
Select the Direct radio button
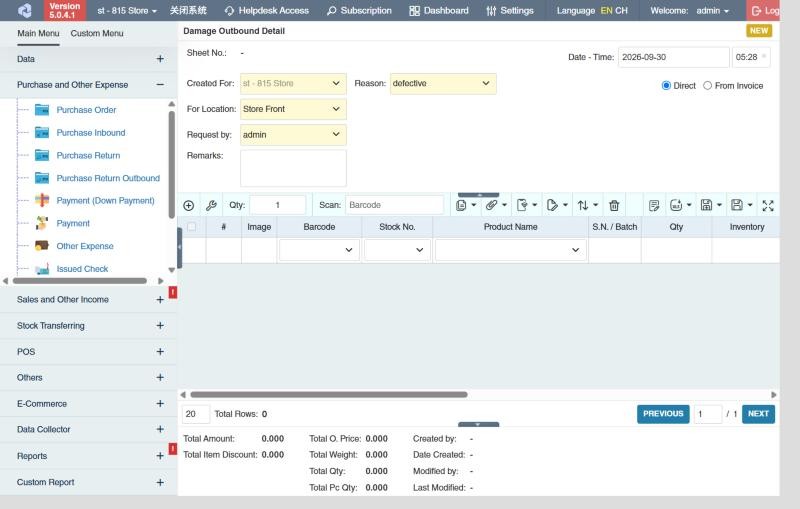(x=666, y=86)
